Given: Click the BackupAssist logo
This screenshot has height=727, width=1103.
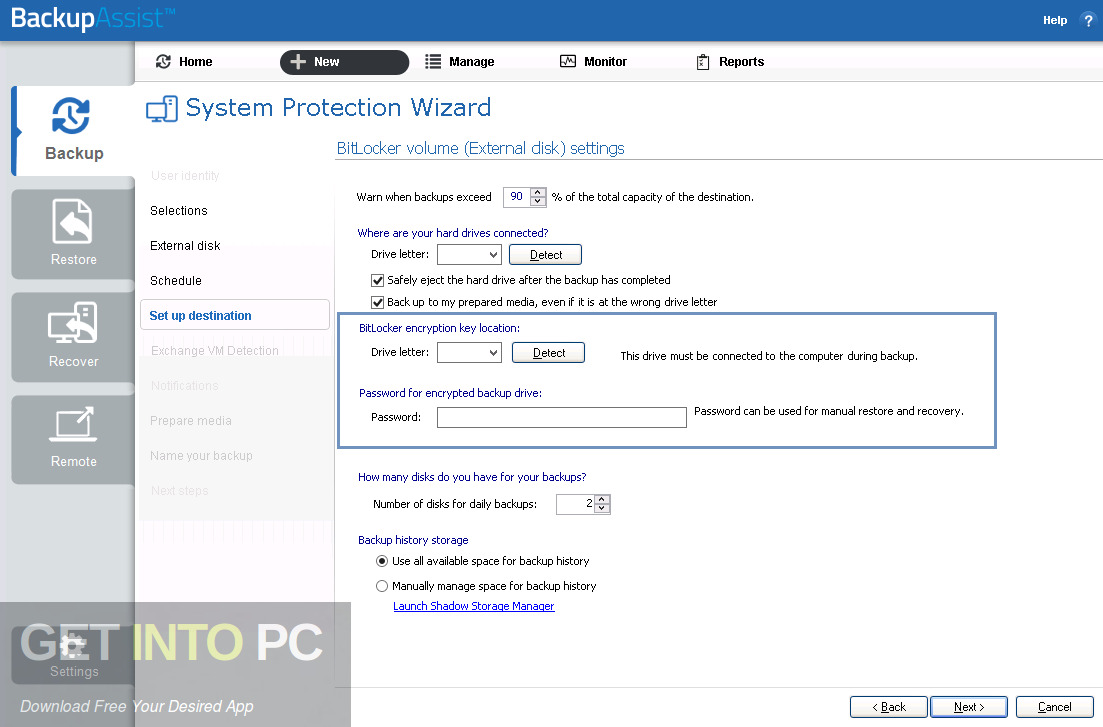Looking at the screenshot, I should click(93, 18).
